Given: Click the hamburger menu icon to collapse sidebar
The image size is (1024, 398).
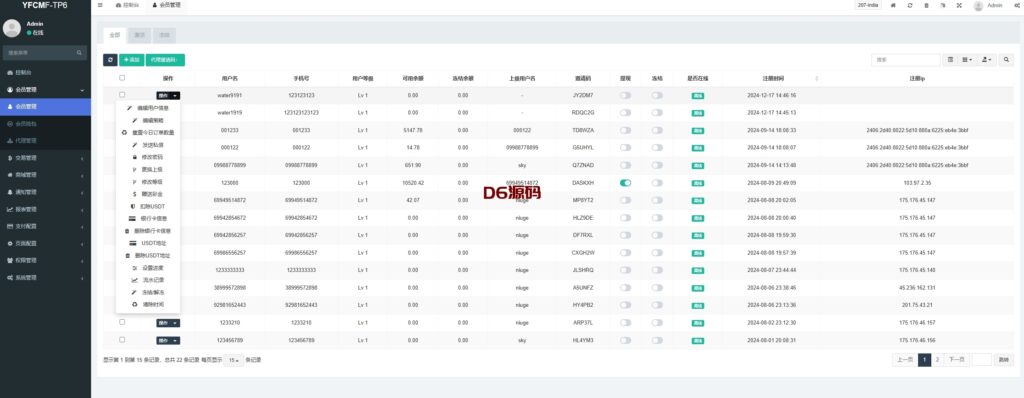Looking at the screenshot, I should click(100, 5).
